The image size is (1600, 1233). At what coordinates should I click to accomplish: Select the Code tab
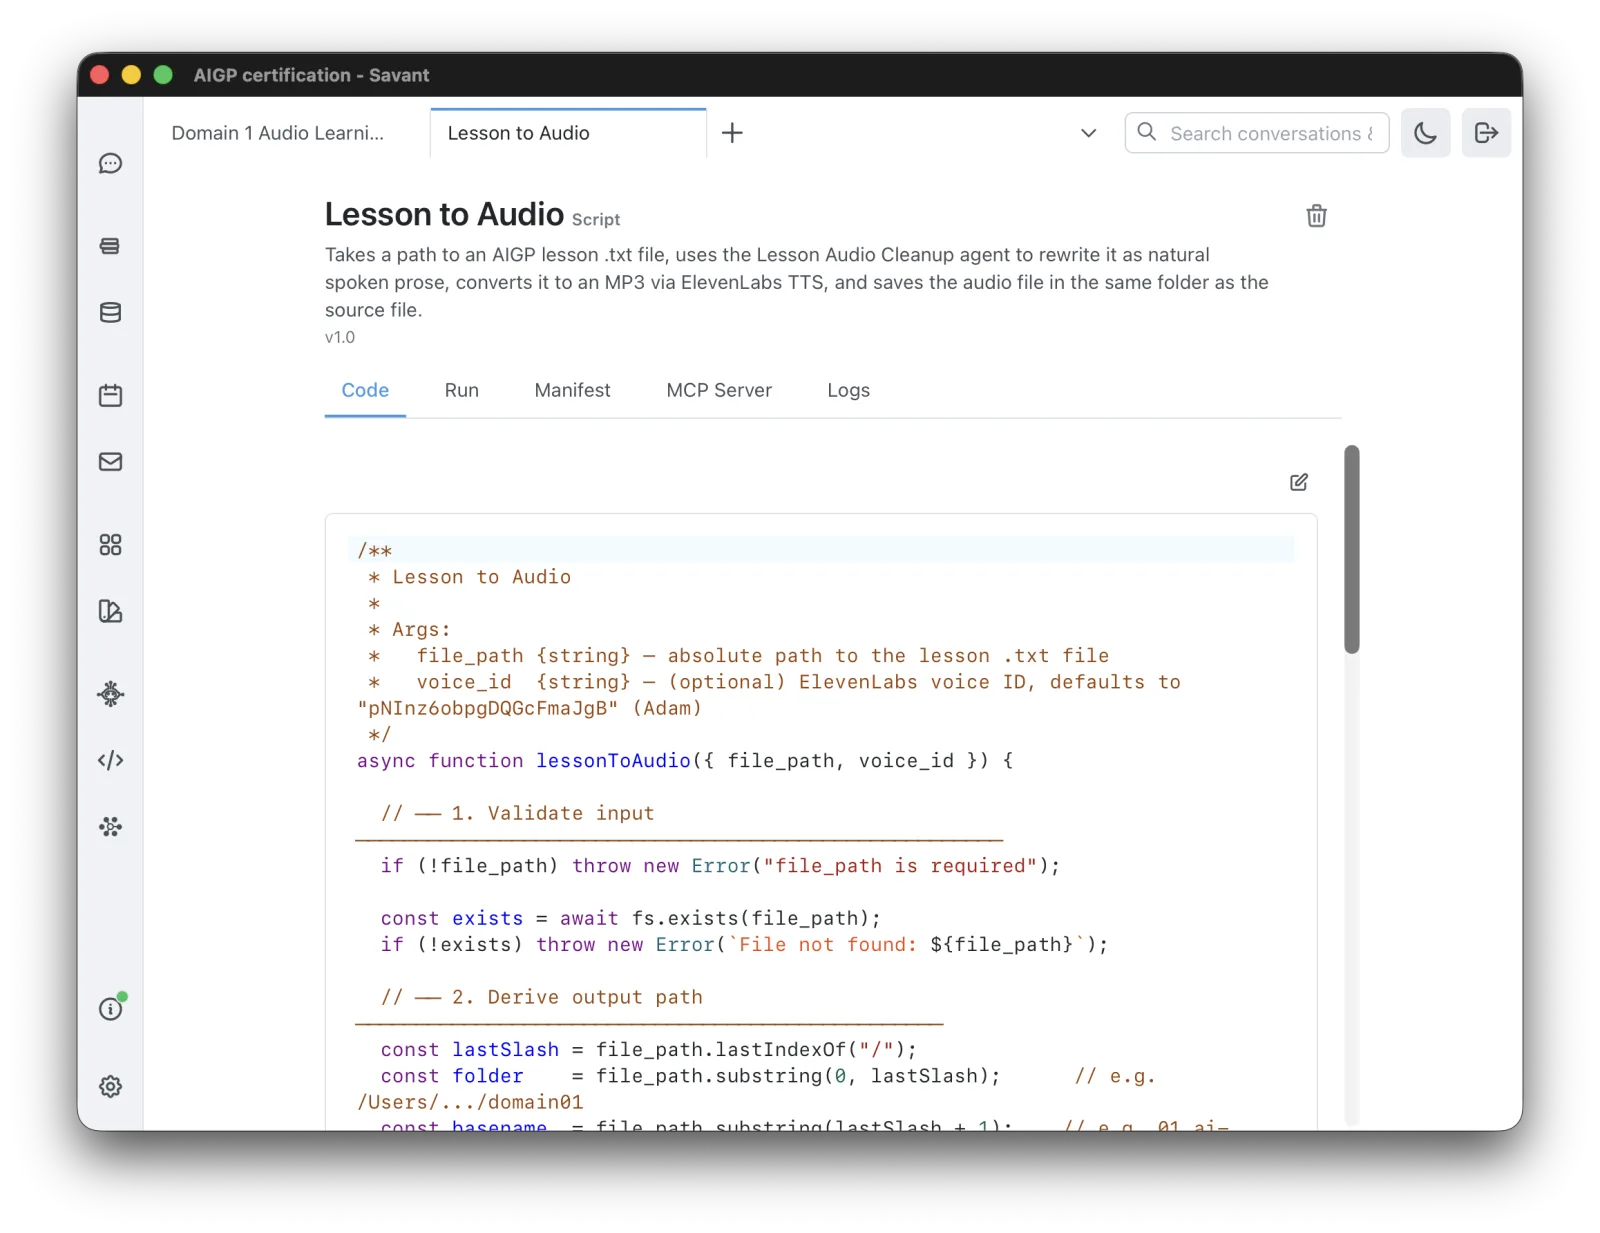tap(365, 391)
